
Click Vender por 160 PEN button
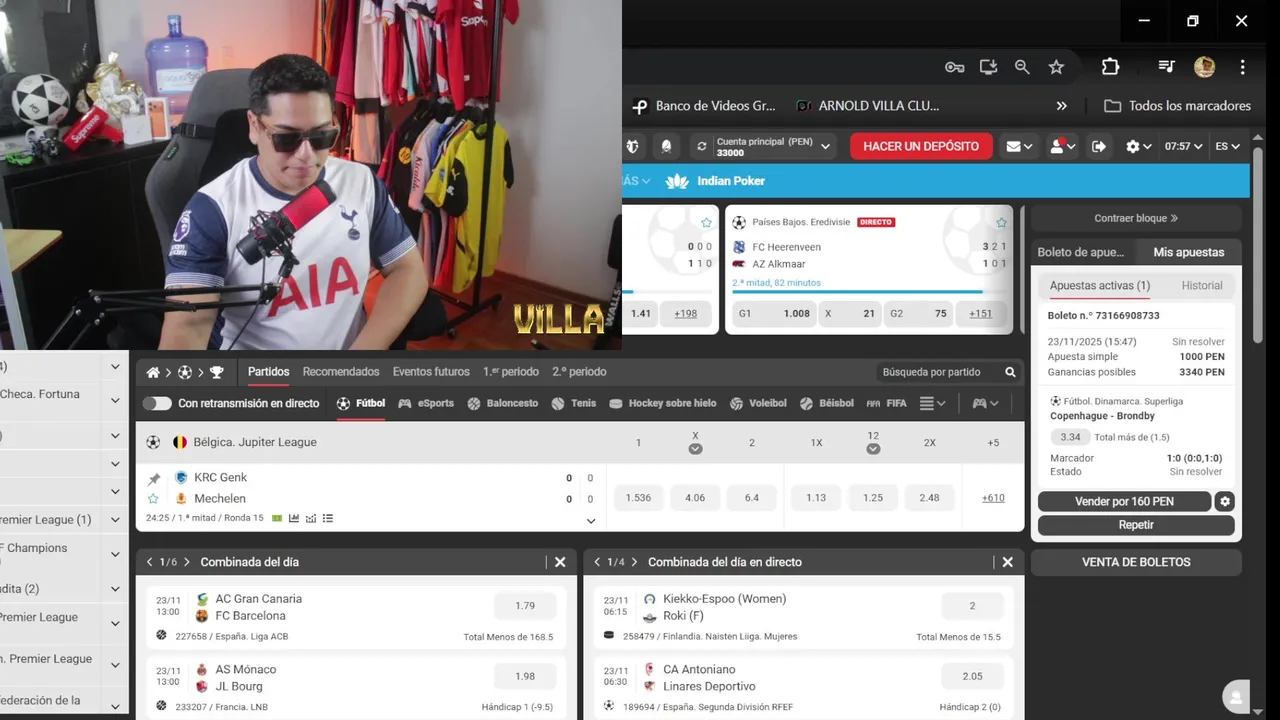(x=1124, y=502)
